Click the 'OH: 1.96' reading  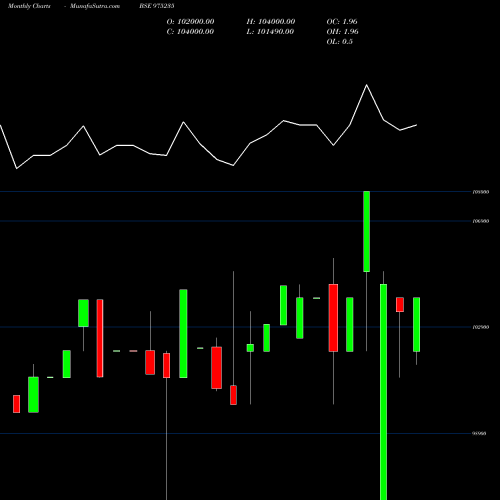coord(342,32)
